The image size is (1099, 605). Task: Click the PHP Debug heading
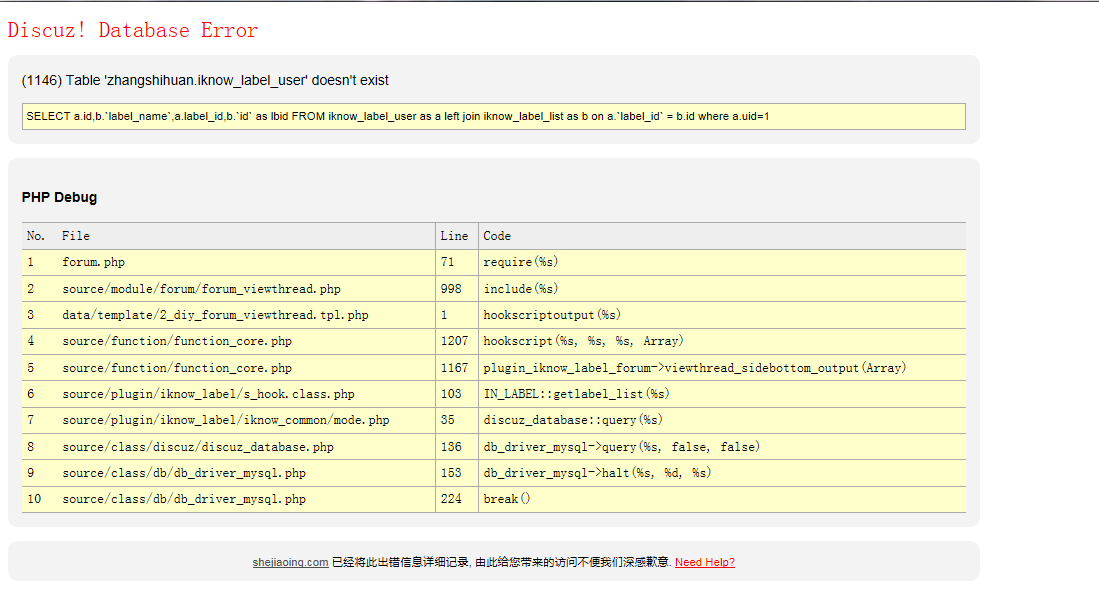[60, 198]
